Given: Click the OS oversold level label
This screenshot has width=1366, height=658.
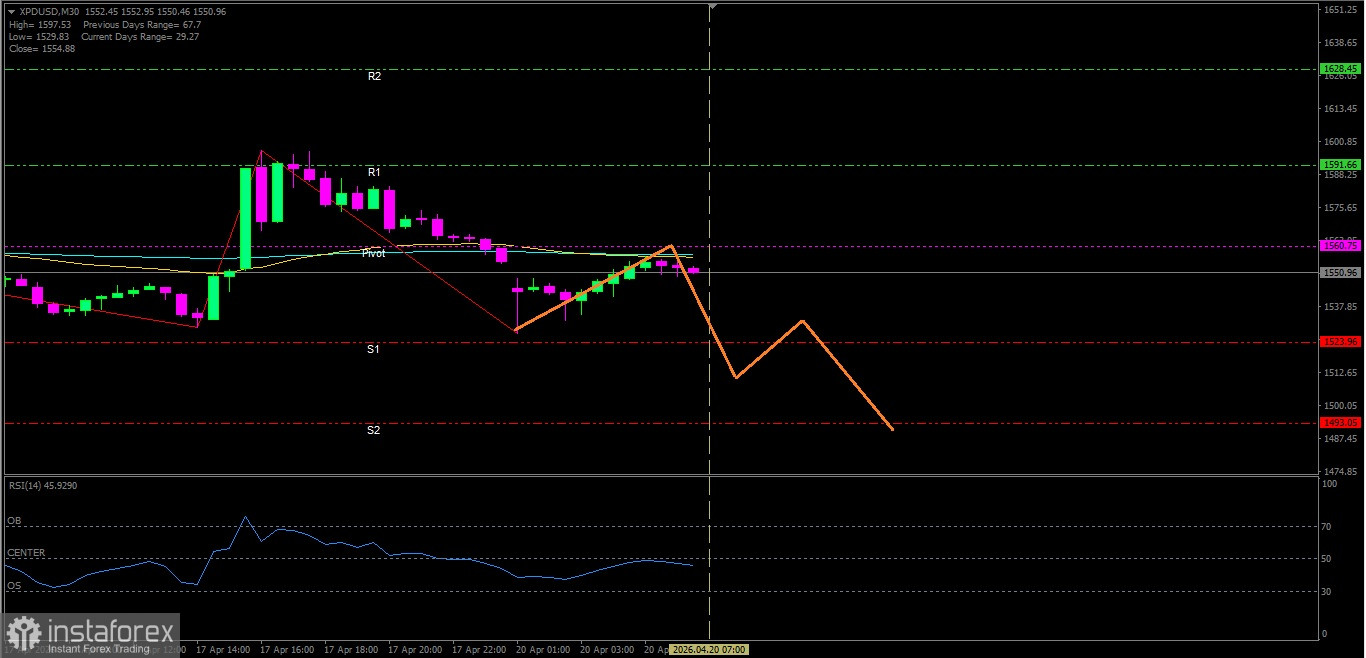Looking at the screenshot, I should point(14,585).
